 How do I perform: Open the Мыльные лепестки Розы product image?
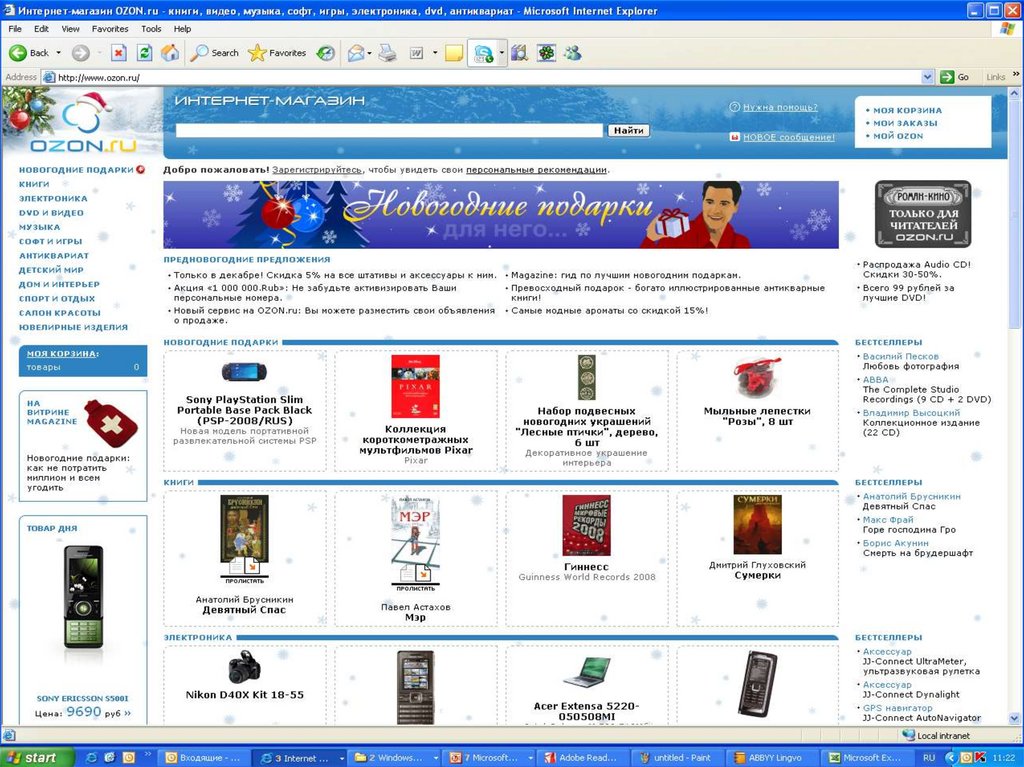[757, 378]
